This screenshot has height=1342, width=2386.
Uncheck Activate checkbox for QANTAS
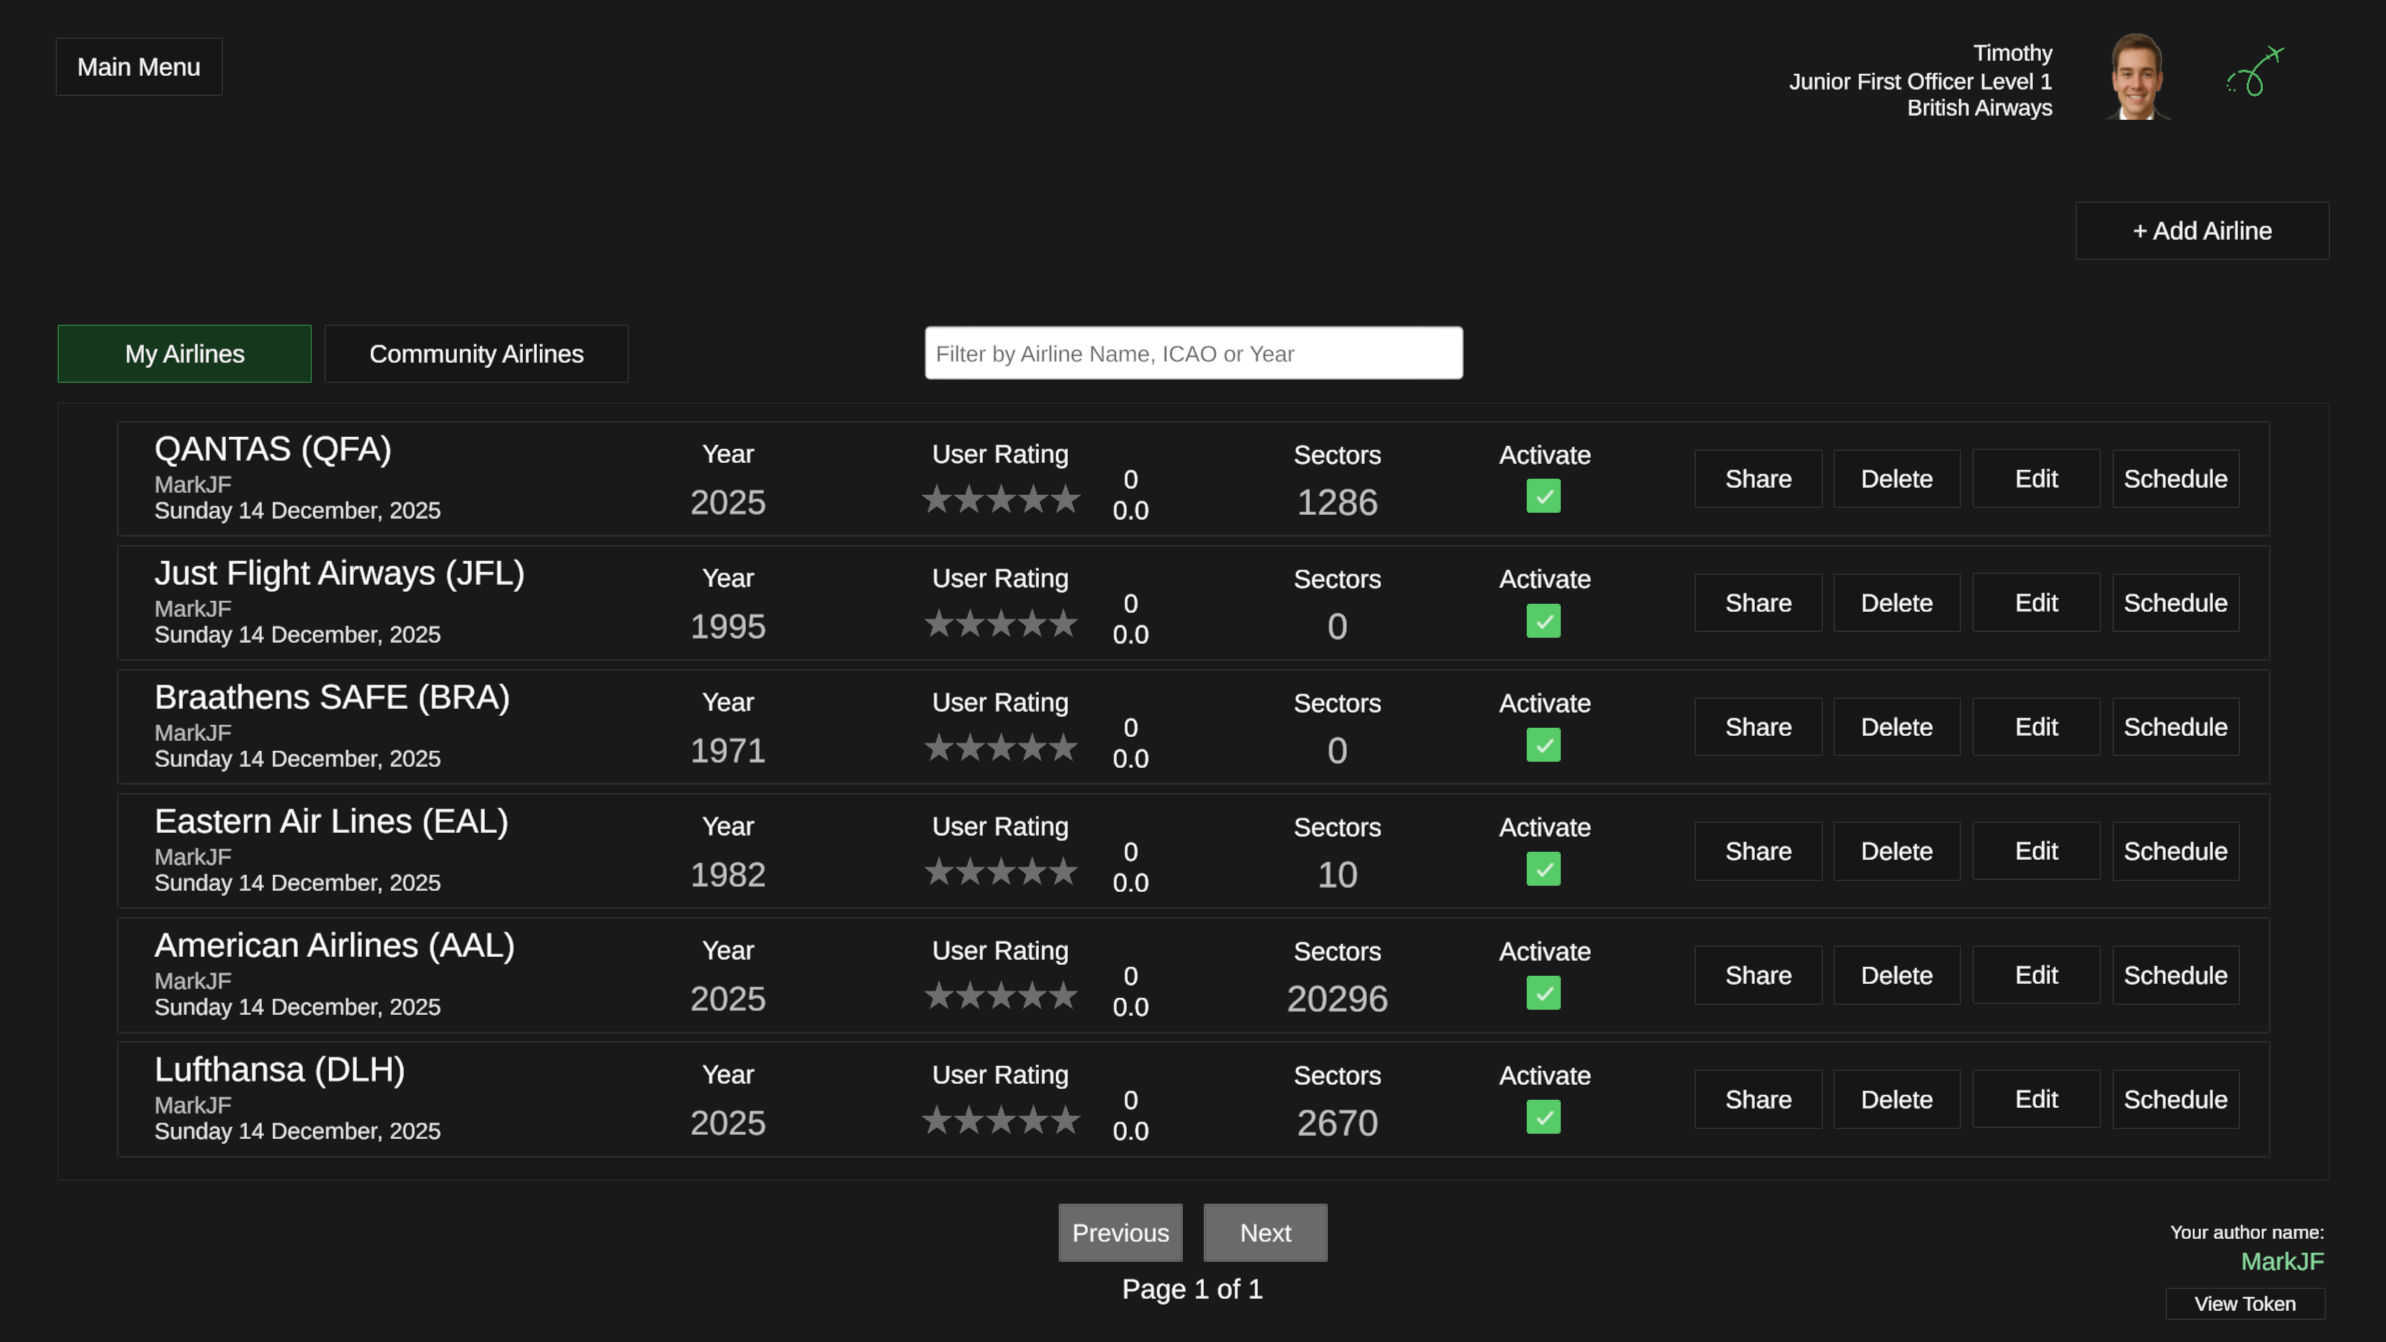[1543, 496]
